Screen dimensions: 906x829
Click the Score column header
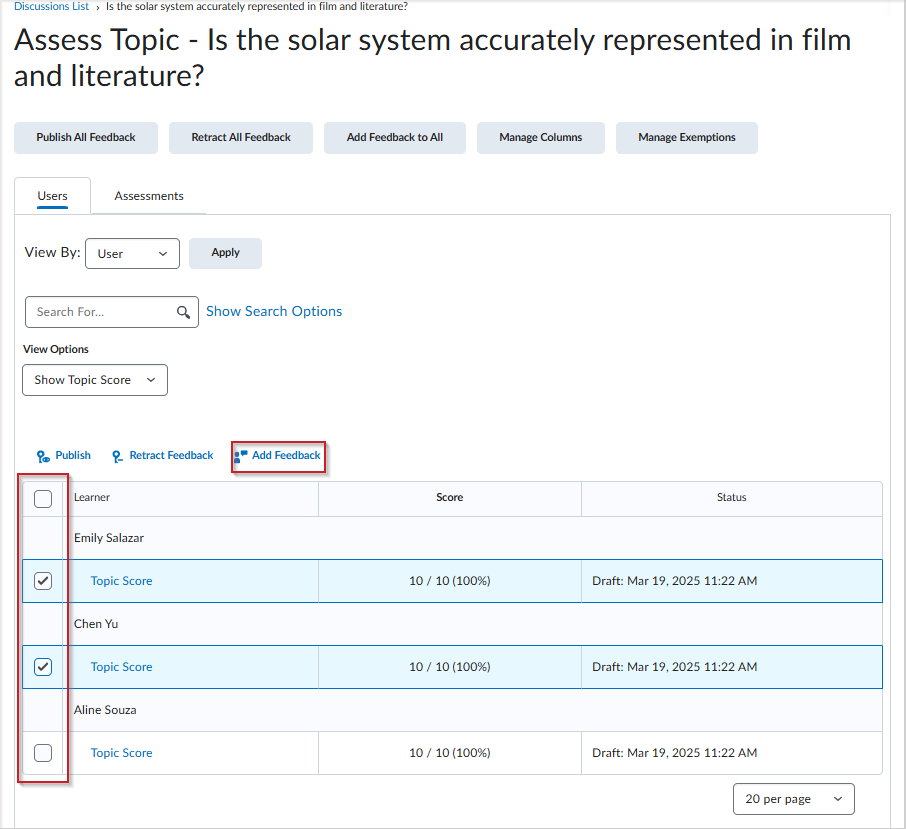(450, 497)
